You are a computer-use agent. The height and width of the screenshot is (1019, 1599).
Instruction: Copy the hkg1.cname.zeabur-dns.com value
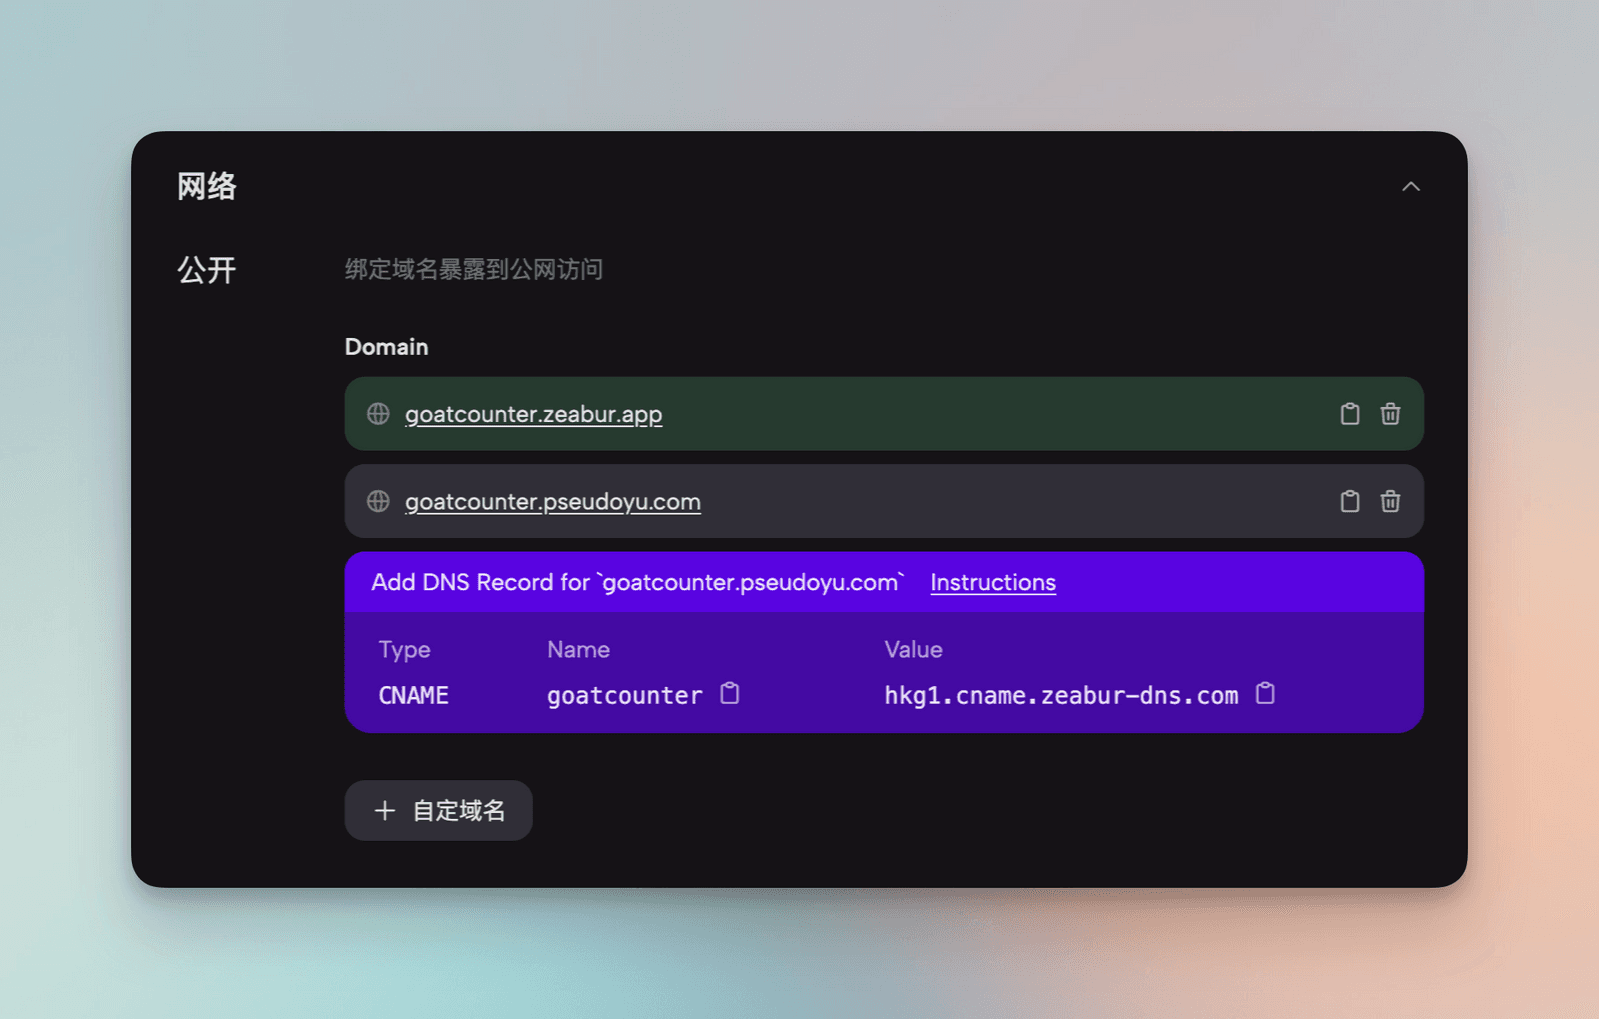click(1265, 693)
